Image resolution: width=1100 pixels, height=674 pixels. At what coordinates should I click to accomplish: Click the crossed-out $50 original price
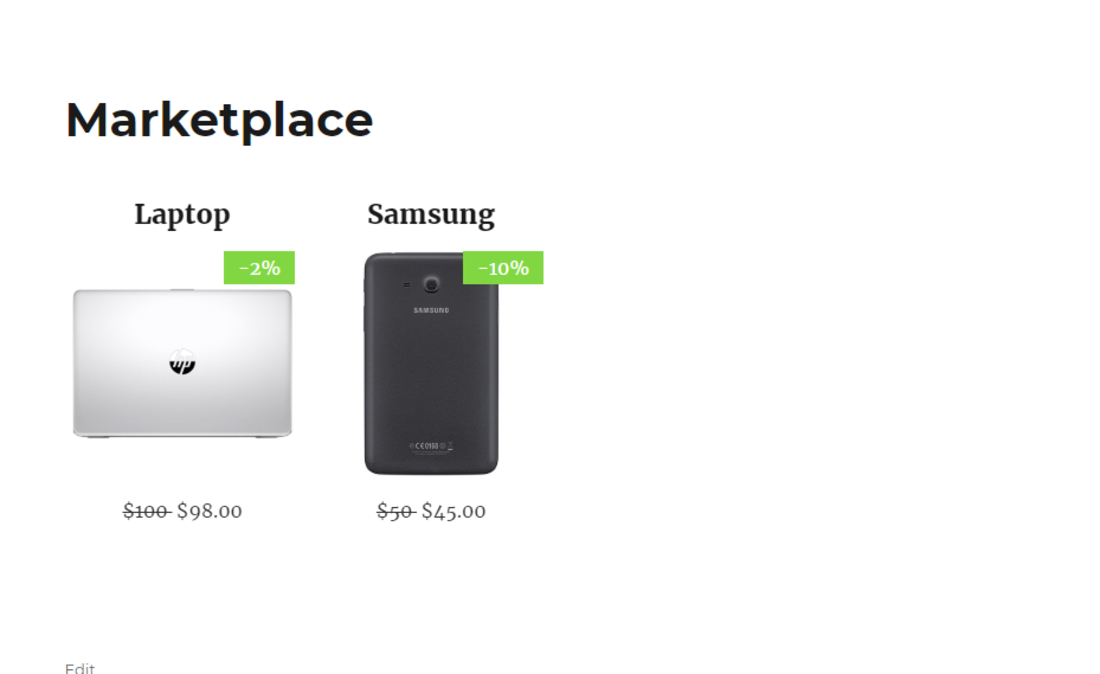(x=395, y=511)
